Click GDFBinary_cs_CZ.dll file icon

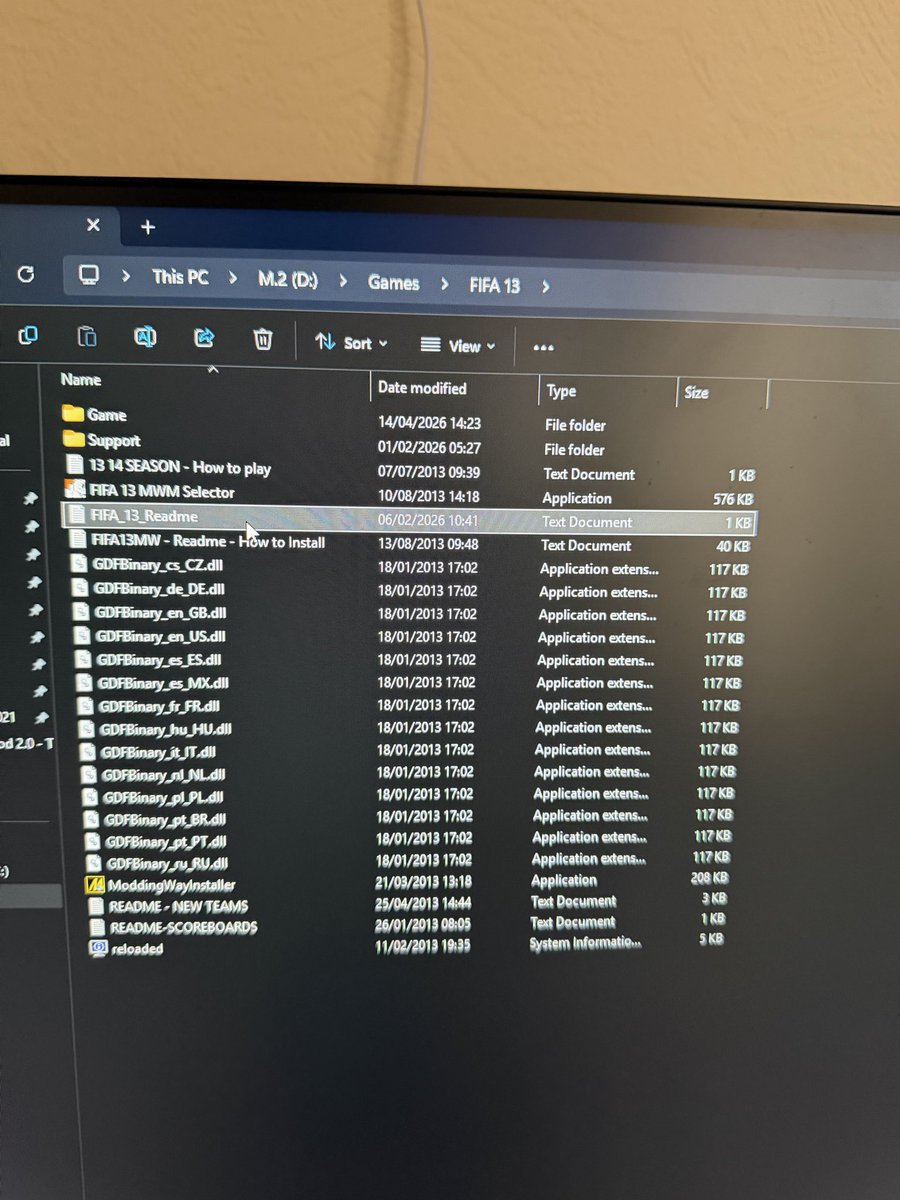point(79,564)
